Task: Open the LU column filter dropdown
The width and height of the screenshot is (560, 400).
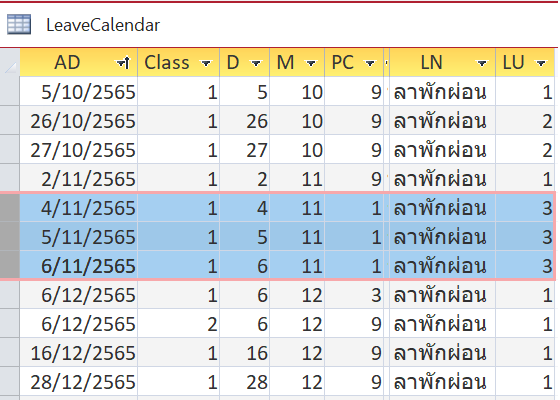Action: point(541,64)
